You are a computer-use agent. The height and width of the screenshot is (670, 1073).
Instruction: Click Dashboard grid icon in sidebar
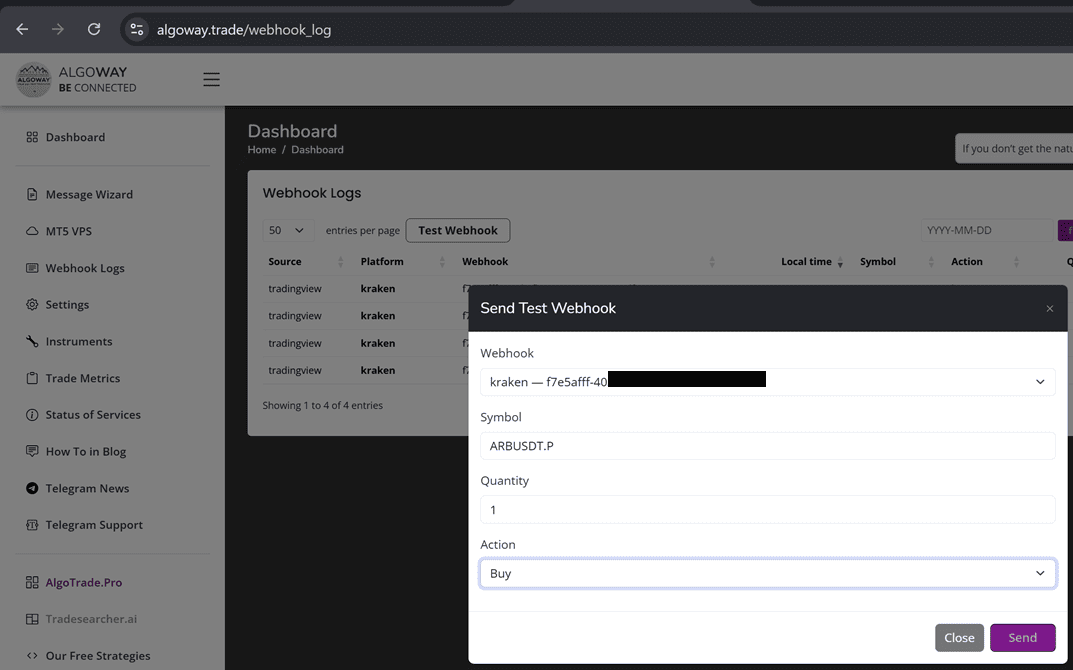32,137
